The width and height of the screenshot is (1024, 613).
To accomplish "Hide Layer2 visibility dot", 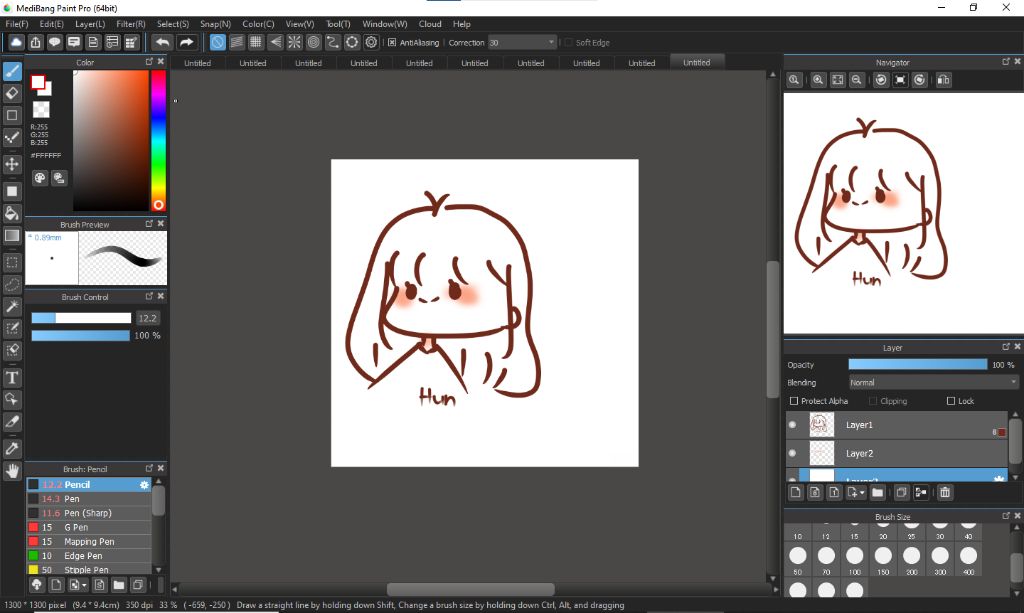I will [x=793, y=453].
